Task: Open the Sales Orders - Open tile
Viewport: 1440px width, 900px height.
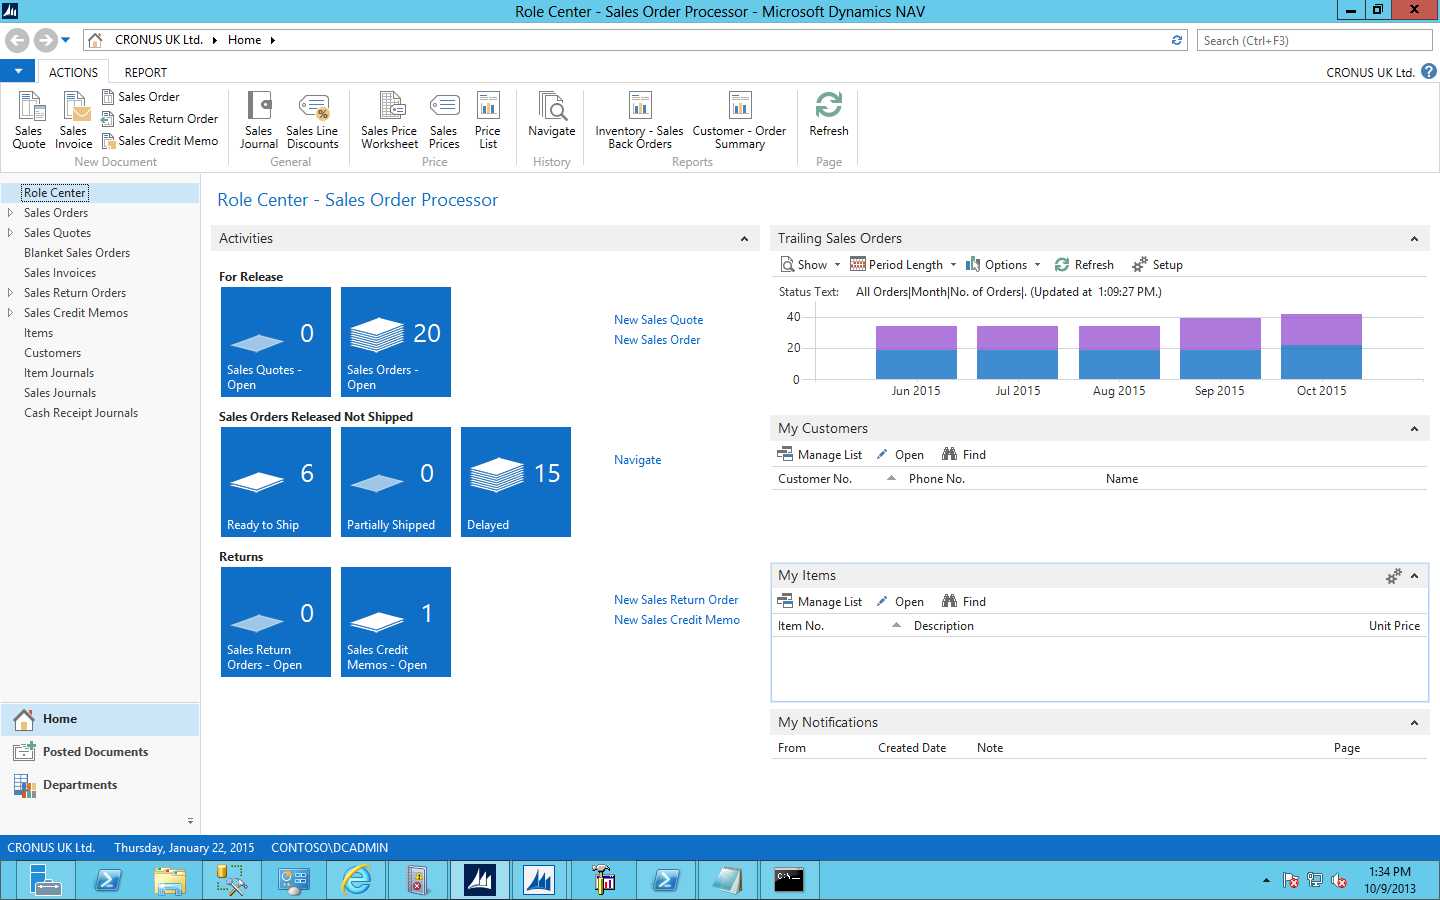Action: click(x=396, y=342)
